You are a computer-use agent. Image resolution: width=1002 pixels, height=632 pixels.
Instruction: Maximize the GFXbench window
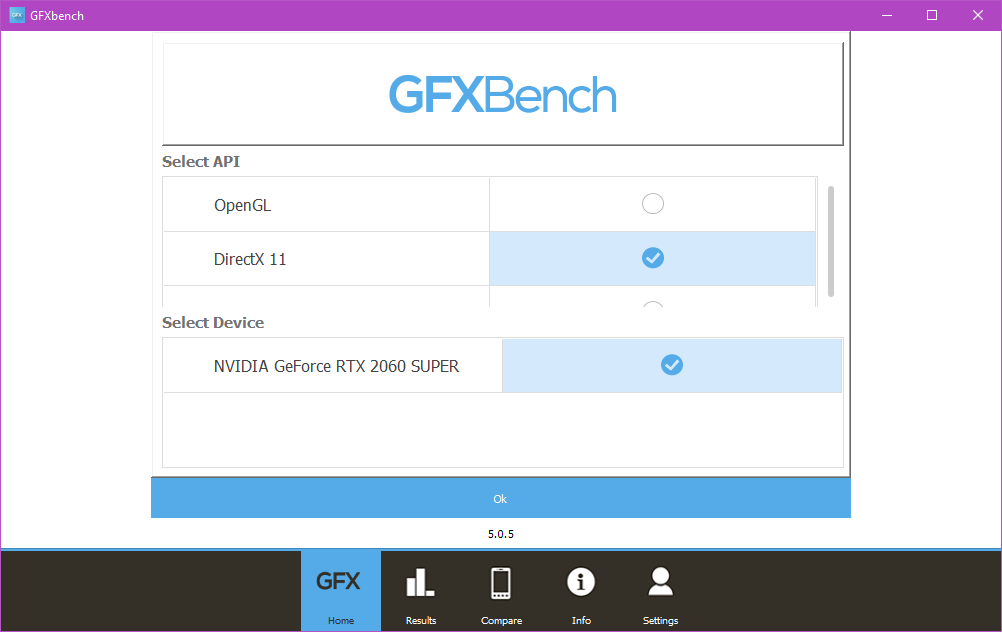[x=932, y=15]
